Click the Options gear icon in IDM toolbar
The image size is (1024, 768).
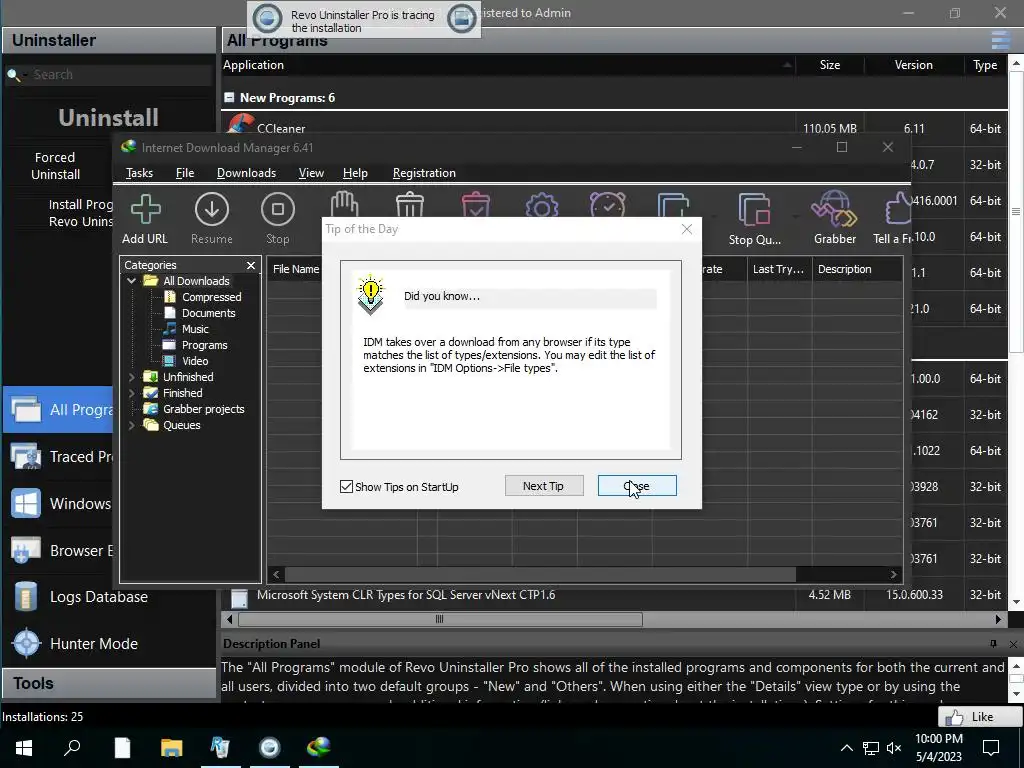pos(541,205)
